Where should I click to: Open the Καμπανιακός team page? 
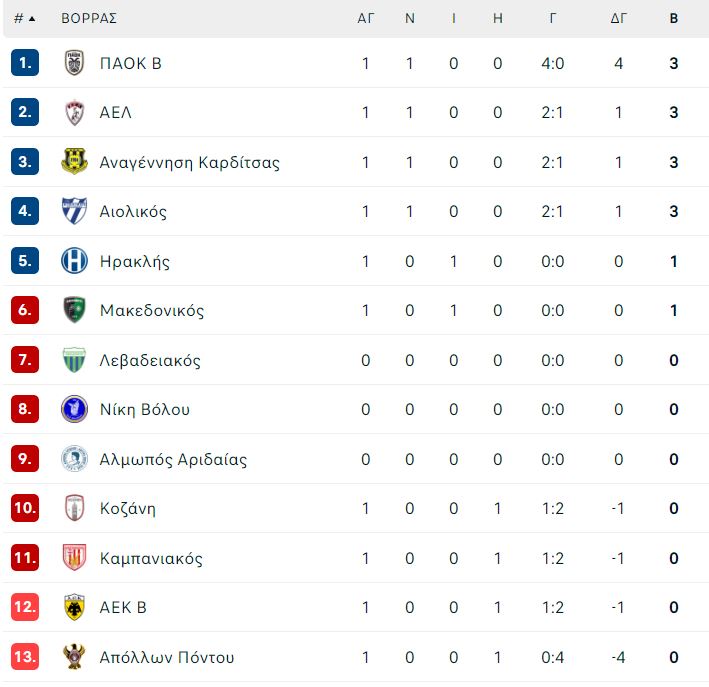[151, 558]
